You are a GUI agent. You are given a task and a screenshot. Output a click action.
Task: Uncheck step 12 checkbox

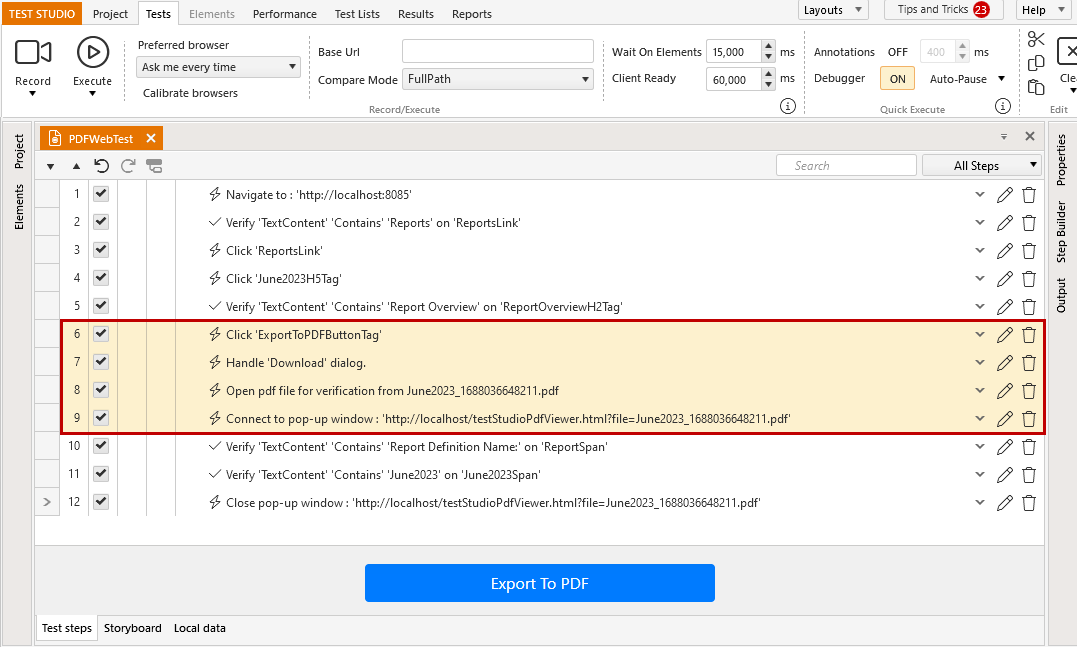(x=101, y=501)
